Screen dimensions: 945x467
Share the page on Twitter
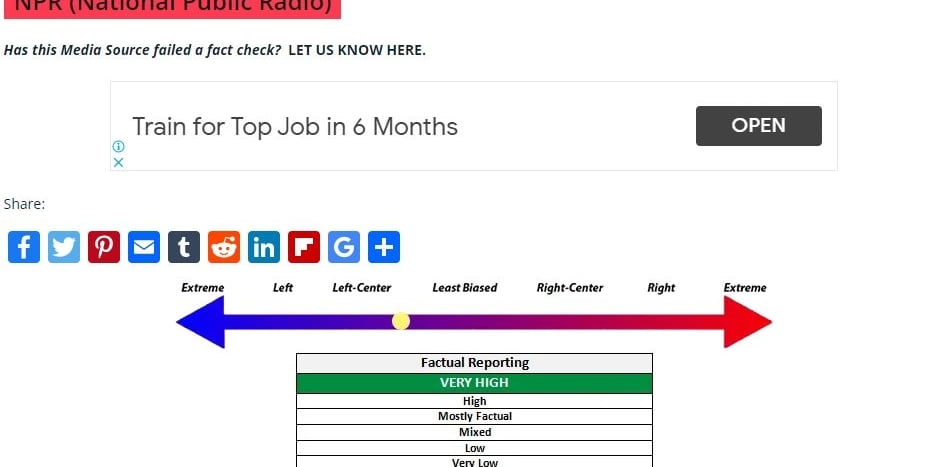coord(64,247)
